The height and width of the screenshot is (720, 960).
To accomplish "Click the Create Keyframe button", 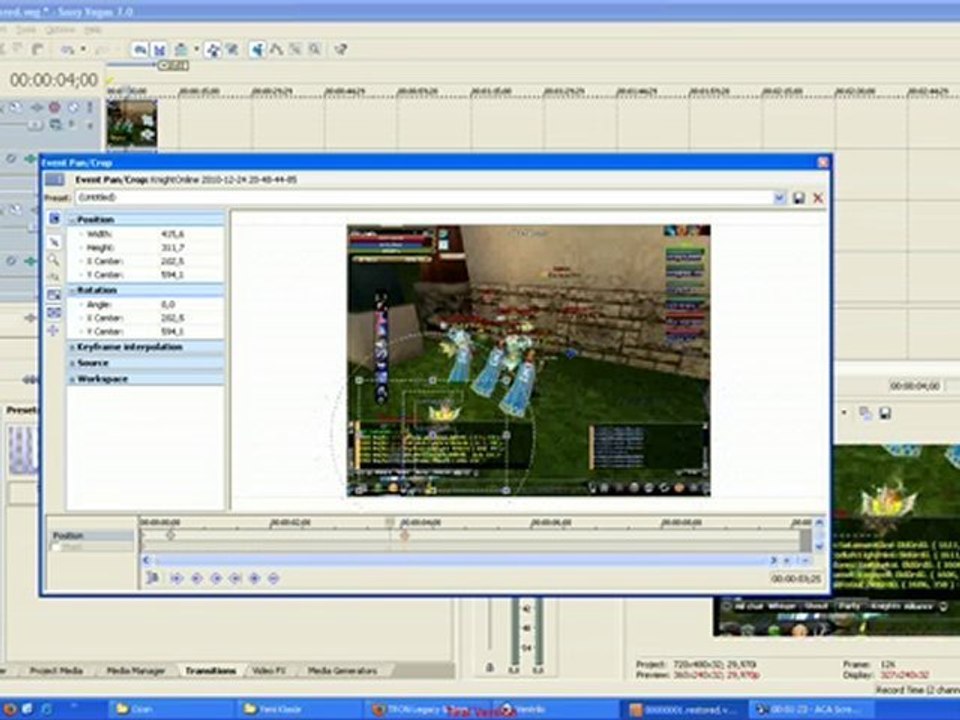I will pyautogui.click(x=255, y=577).
